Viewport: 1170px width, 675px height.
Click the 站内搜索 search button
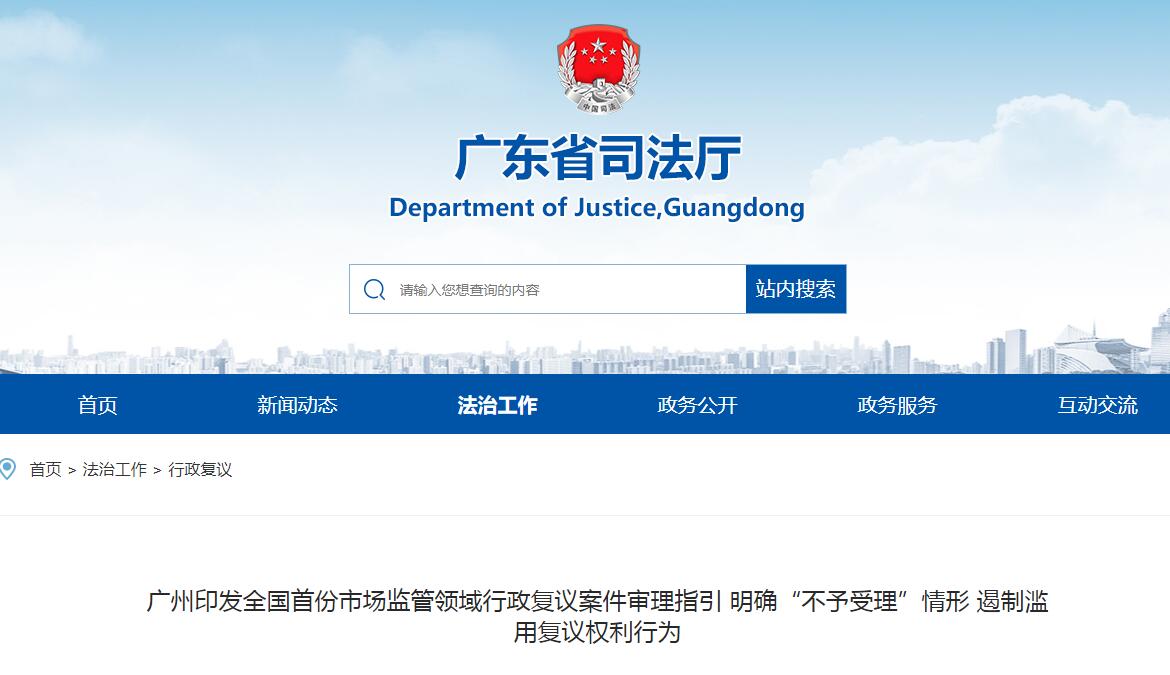795,289
